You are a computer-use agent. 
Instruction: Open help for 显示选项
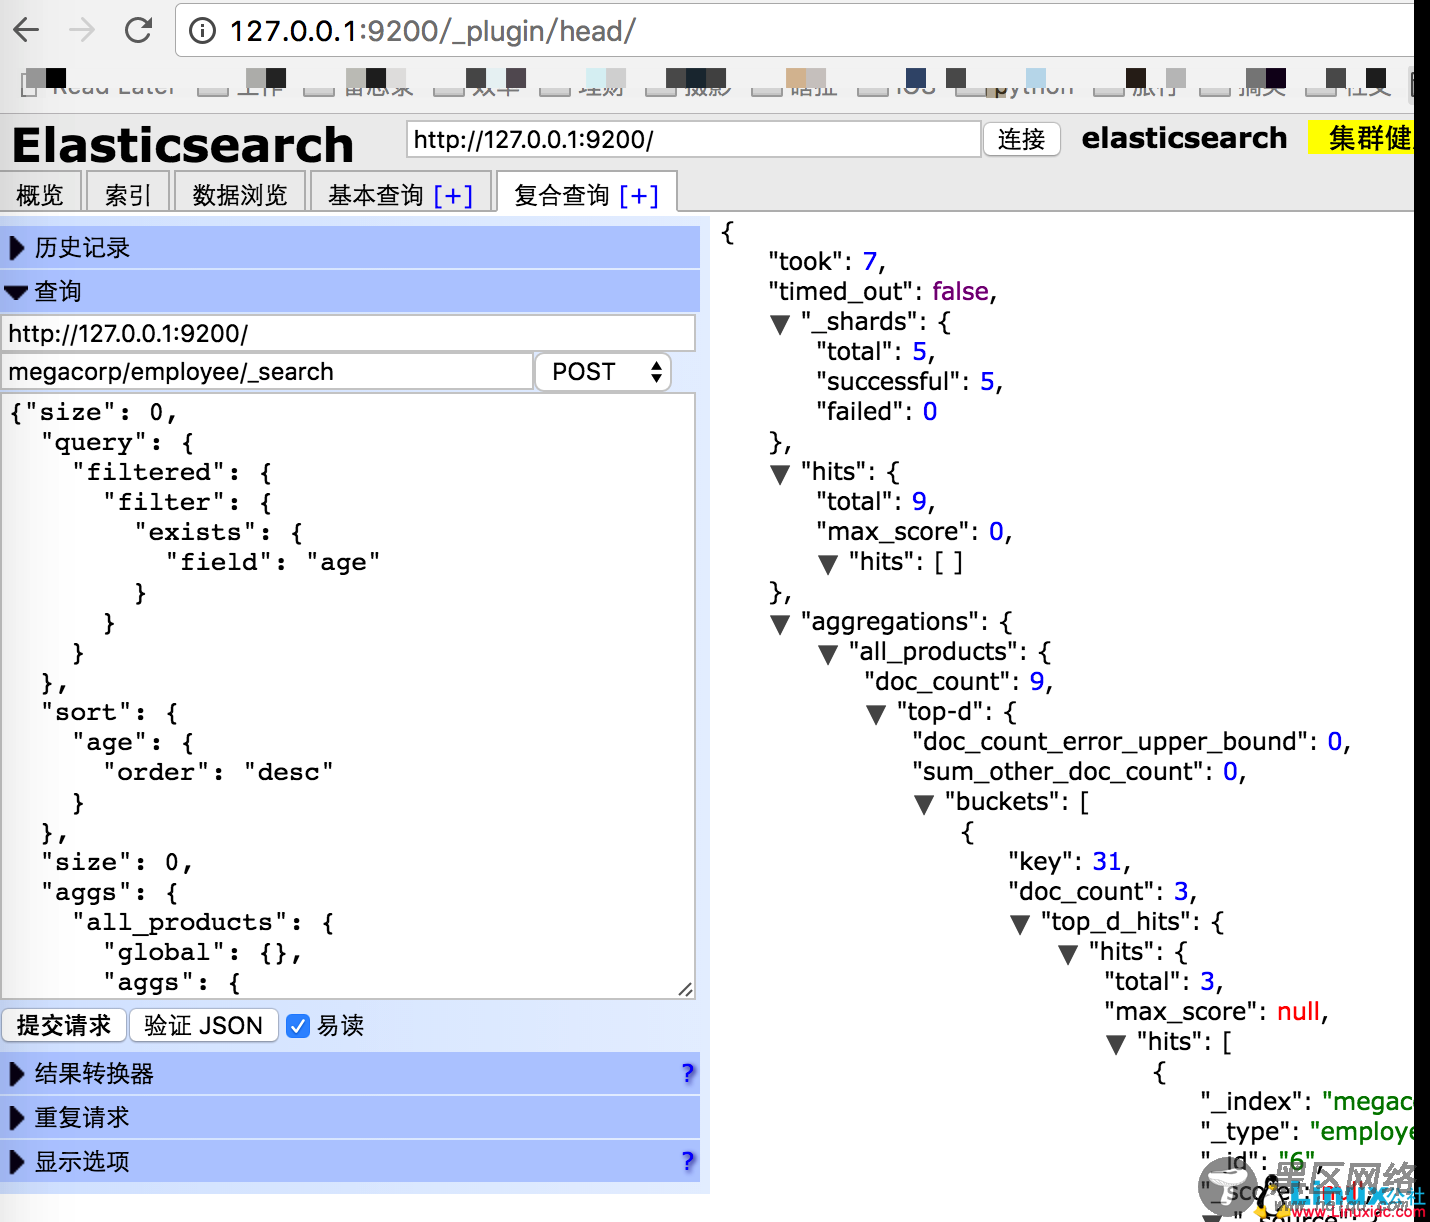click(x=687, y=1161)
